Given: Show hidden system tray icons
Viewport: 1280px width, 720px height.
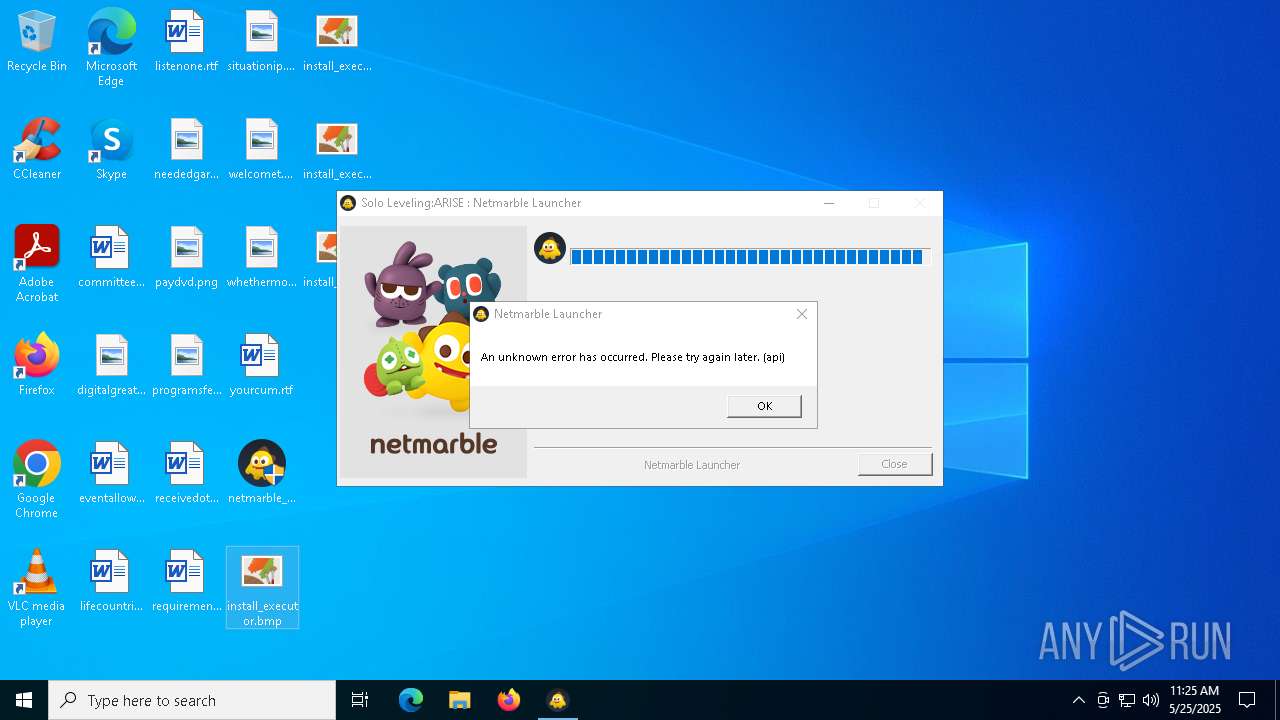Looking at the screenshot, I should [1078, 700].
